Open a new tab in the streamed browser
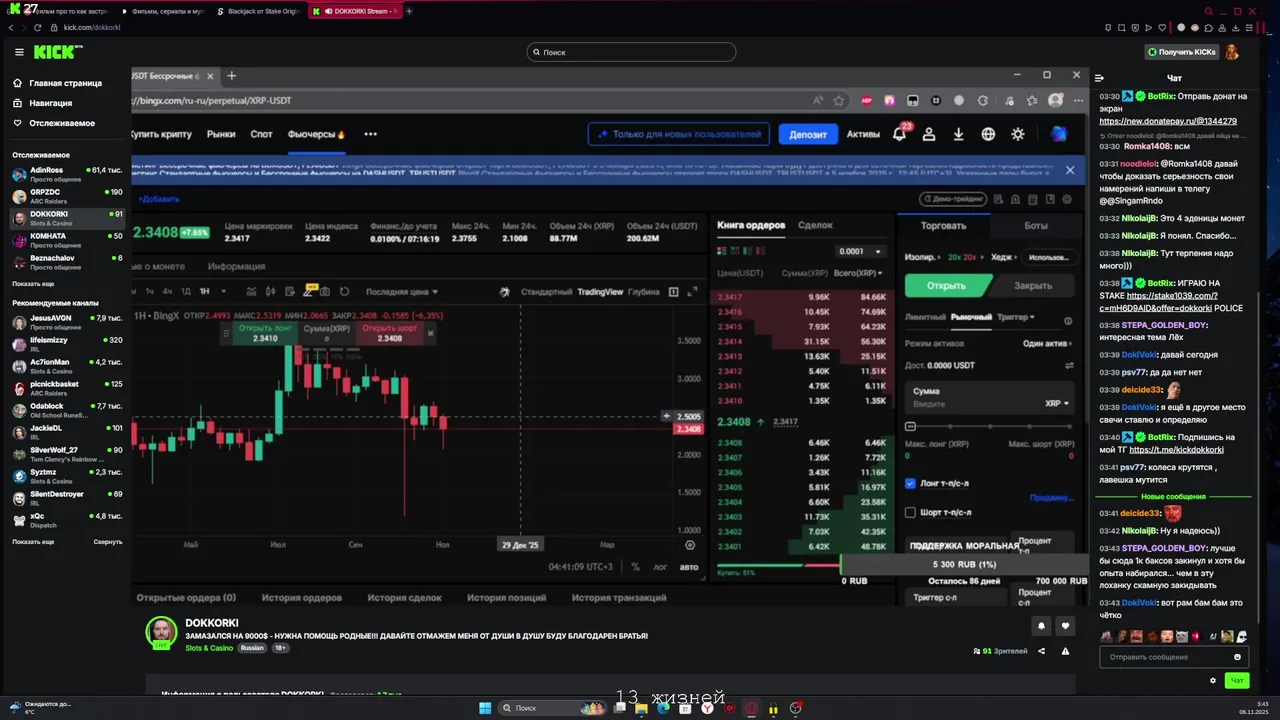 point(231,76)
